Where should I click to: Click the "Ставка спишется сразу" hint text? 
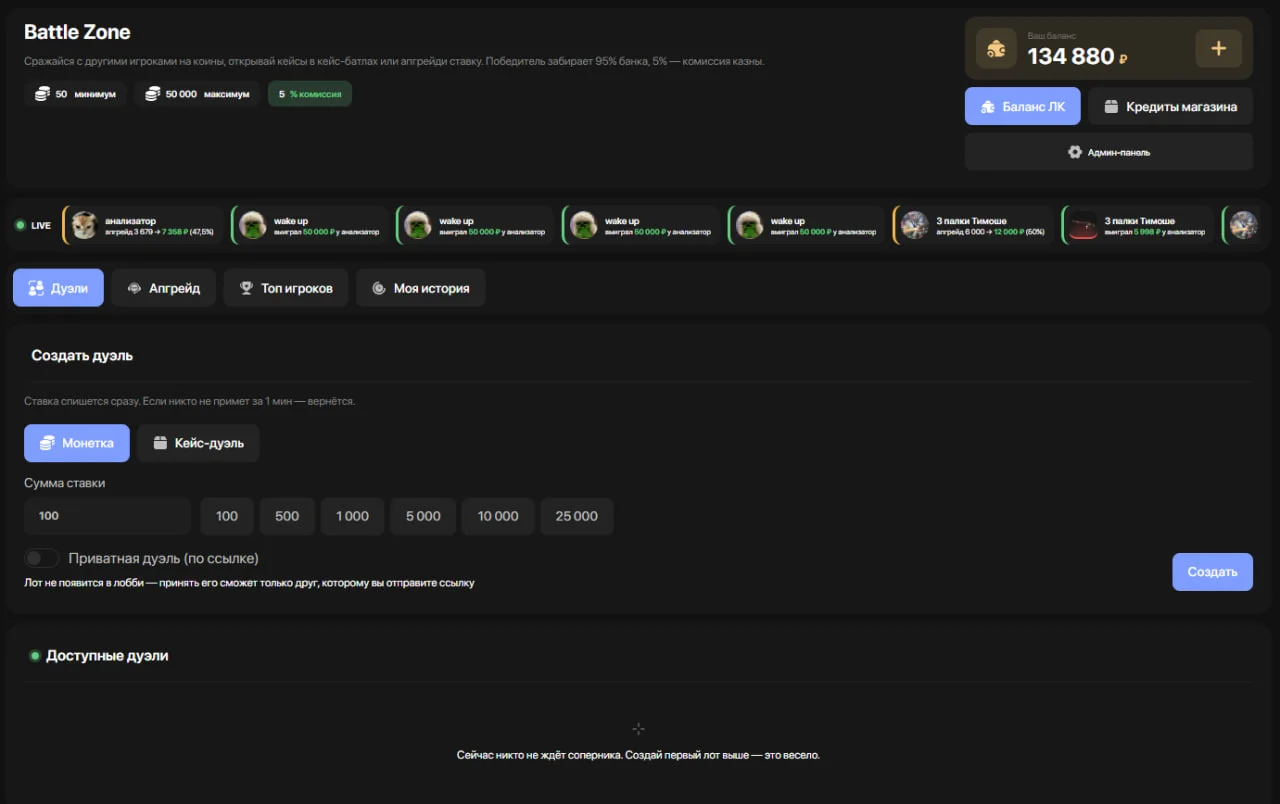click(x=190, y=401)
